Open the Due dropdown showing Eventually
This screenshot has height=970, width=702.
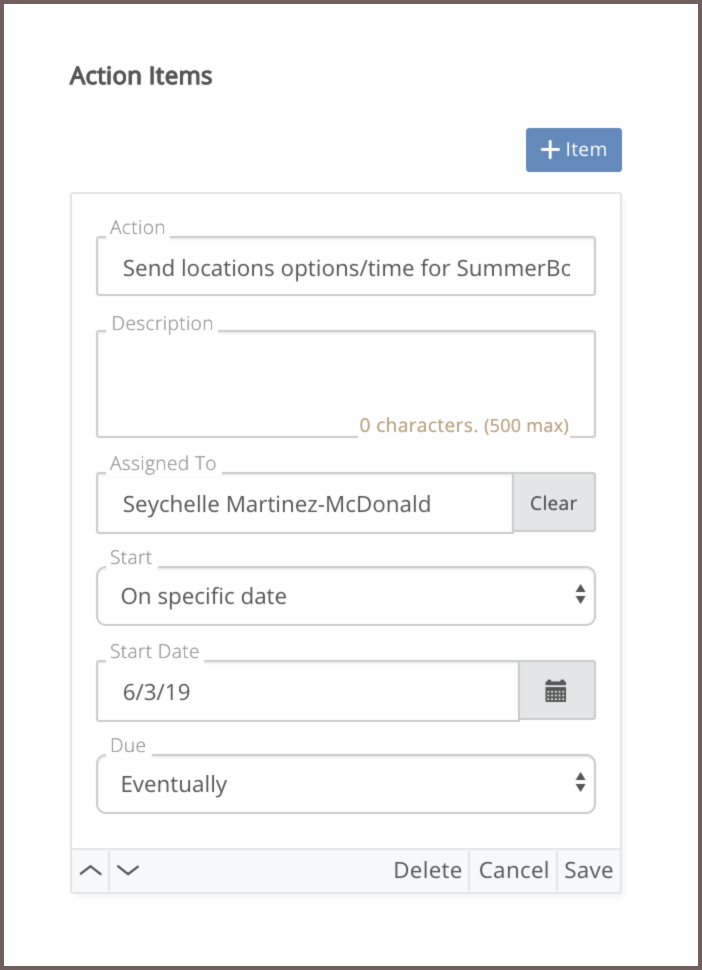coord(346,784)
